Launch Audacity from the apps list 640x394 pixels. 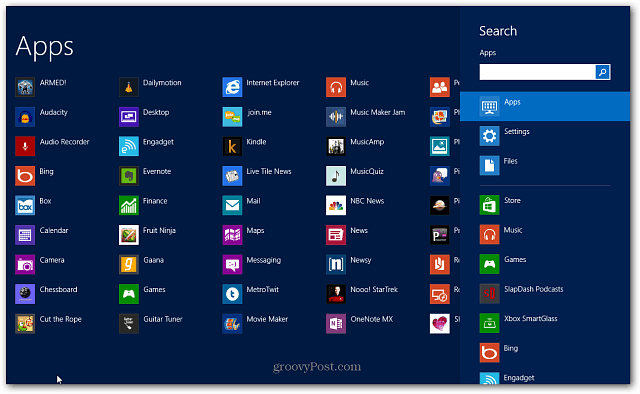pos(25,117)
